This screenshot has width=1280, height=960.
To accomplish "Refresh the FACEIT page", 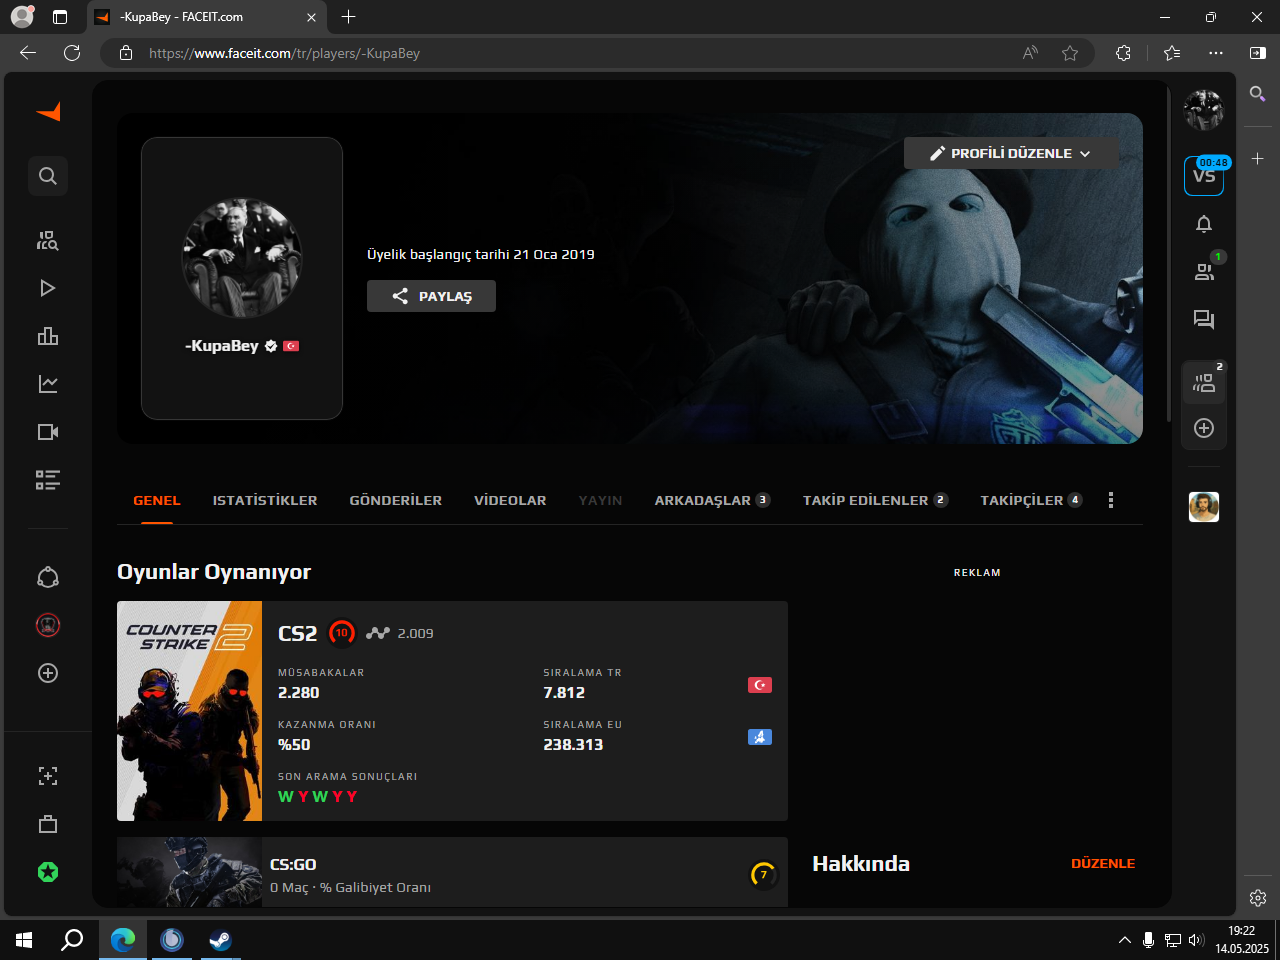I will 72,53.
